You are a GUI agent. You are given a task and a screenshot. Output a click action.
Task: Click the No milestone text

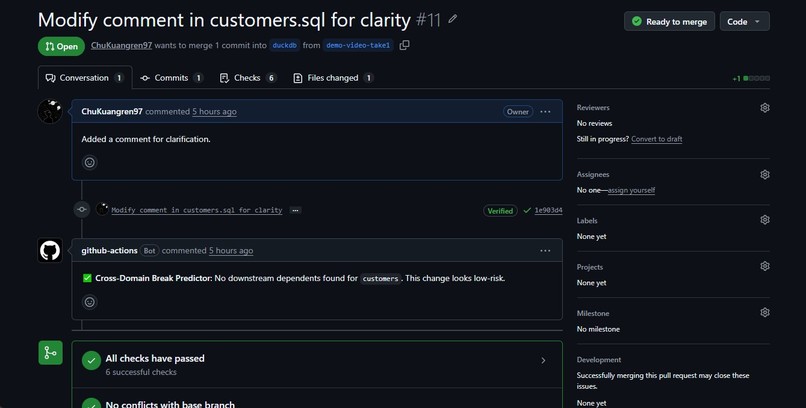pos(598,329)
